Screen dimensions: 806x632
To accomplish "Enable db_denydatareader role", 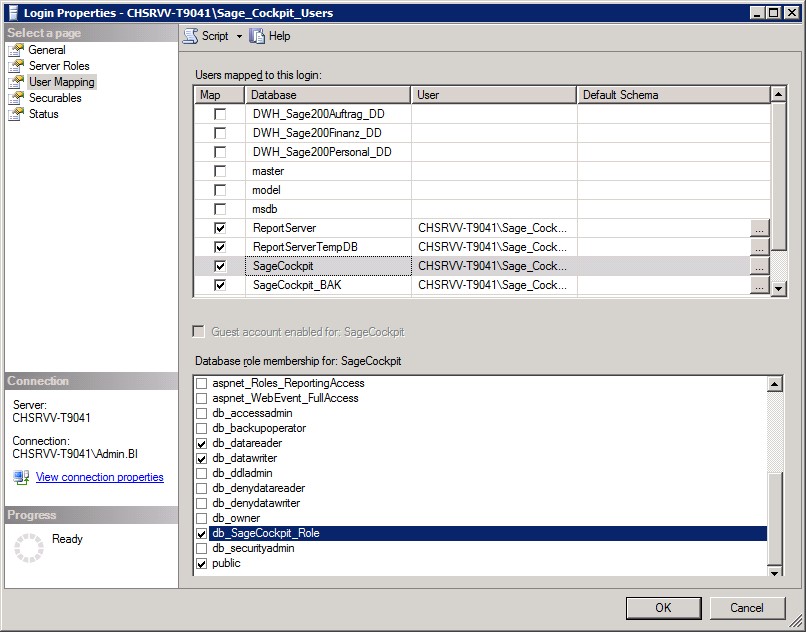I will point(202,489).
